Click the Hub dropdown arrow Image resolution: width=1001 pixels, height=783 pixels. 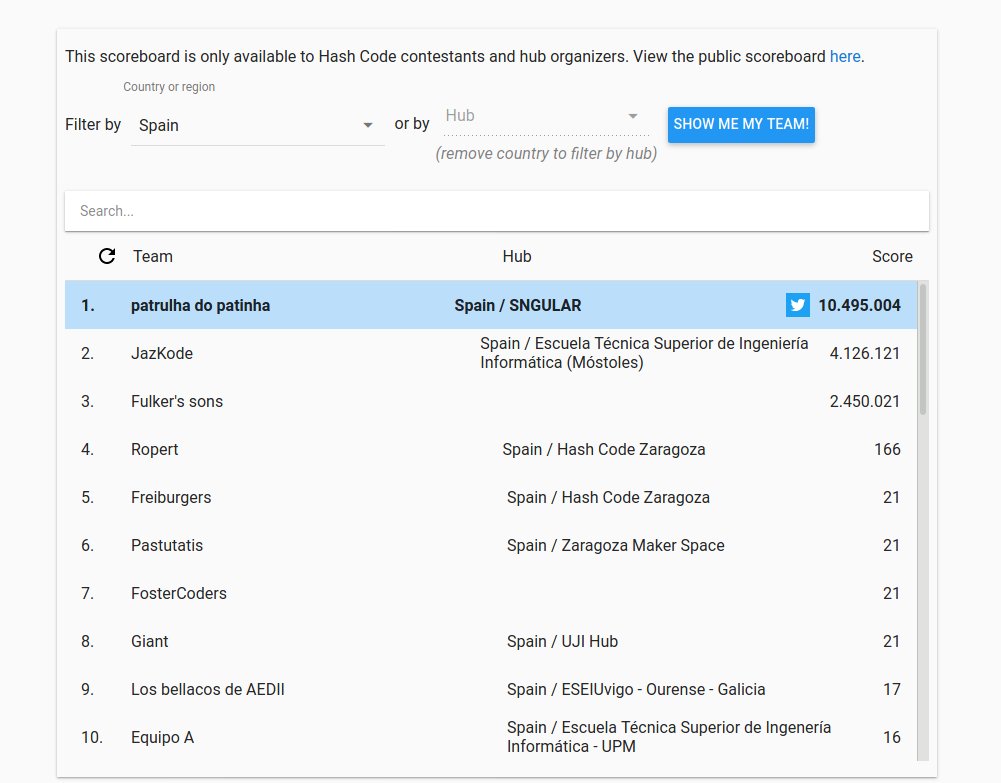(633, 116)
